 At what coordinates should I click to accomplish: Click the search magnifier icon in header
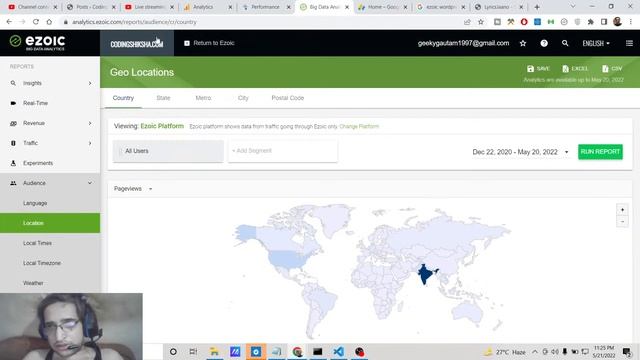pyautogui.click(x=565, y=43)
